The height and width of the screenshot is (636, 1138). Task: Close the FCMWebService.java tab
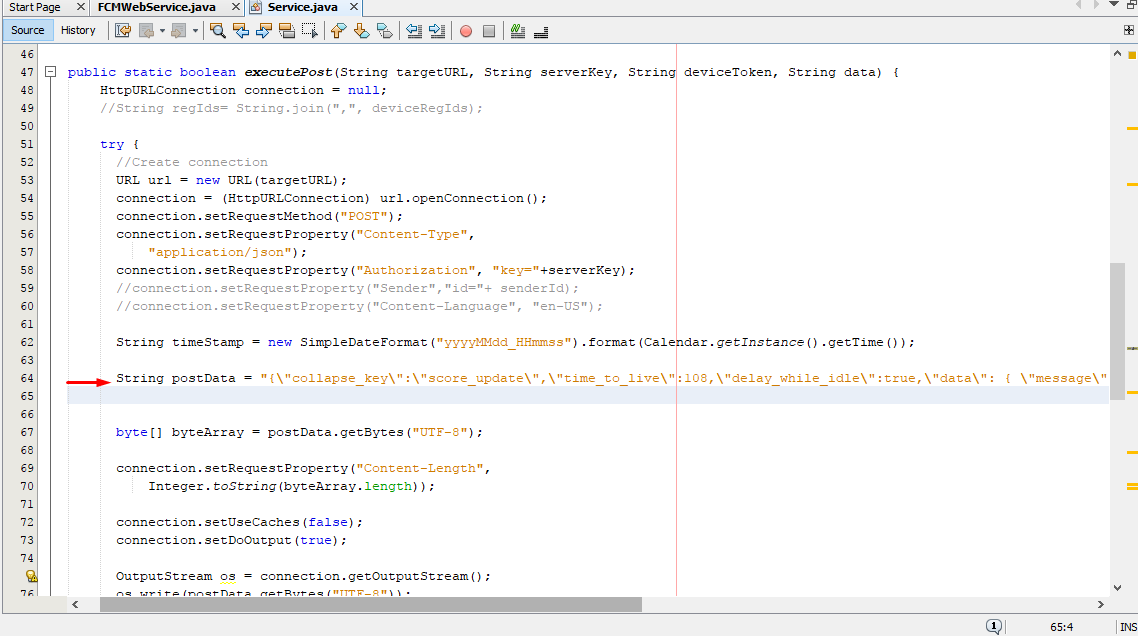(x=236, y=7)
